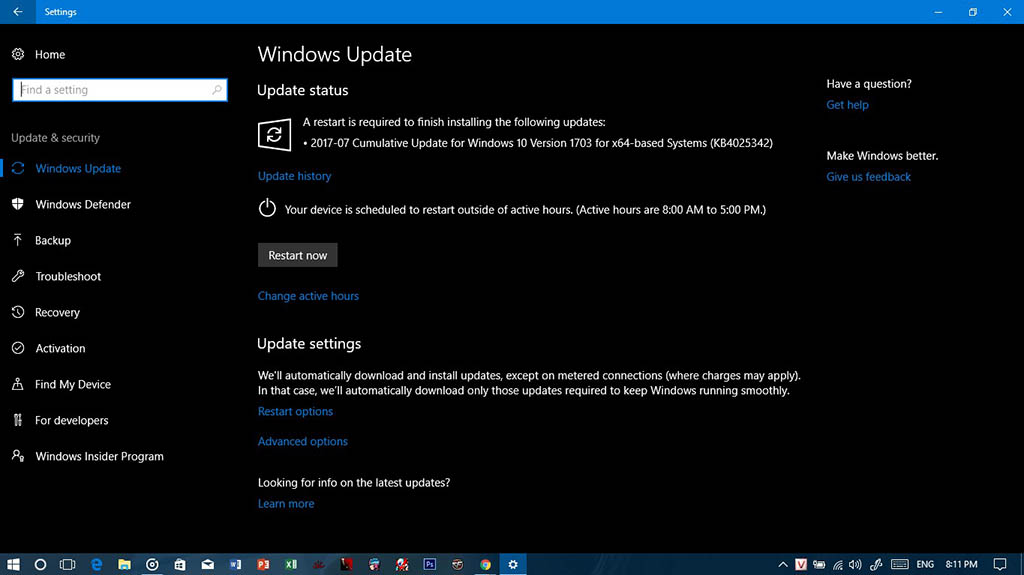Open Cortana circle on taskbar
This screenshot has width=1024, height=575.
pos(40,564)
